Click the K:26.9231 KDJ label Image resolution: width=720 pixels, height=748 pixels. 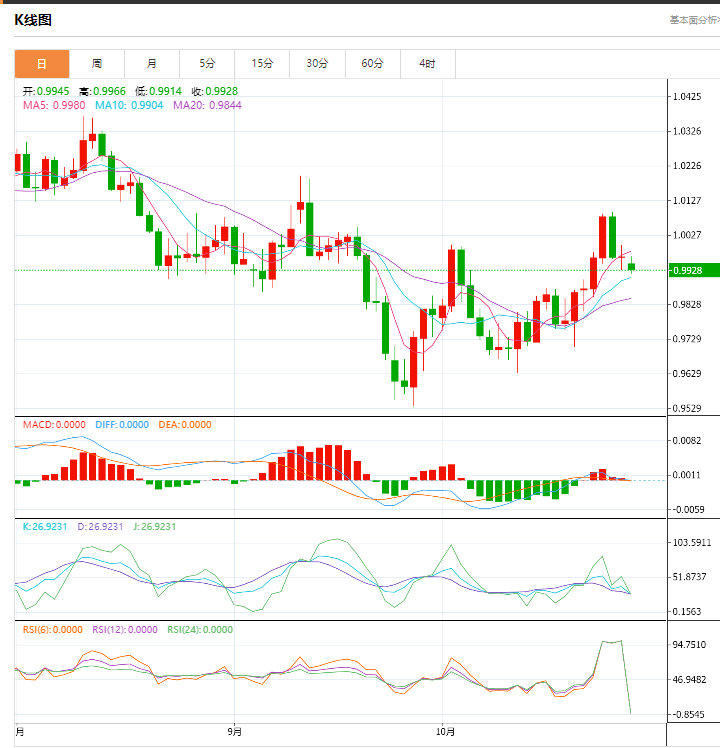pos(45,527)
